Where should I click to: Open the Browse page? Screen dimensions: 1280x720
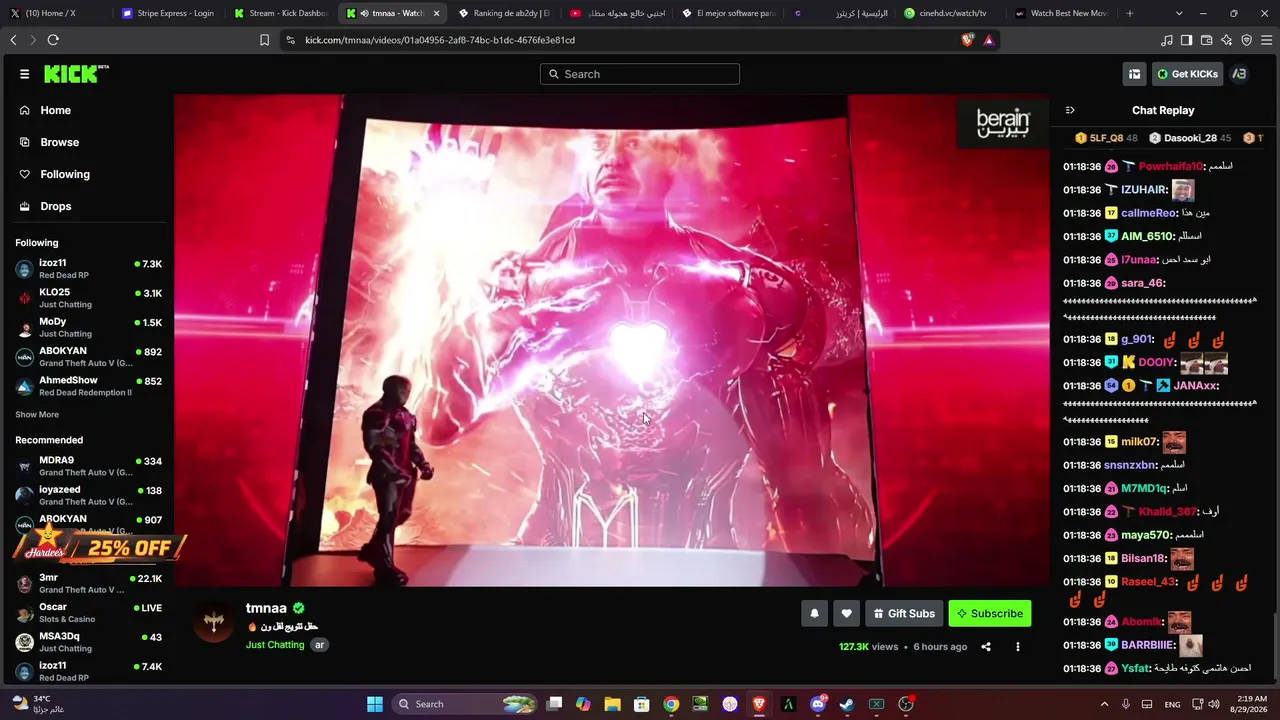[x=59, y=142]
